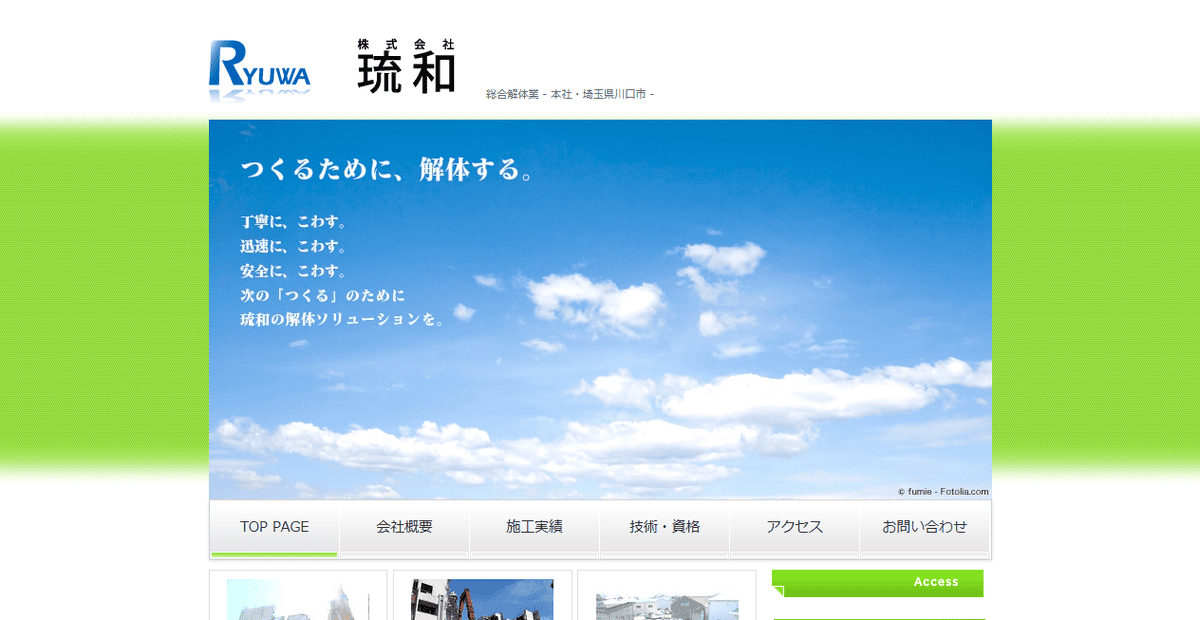Switch to the 会社概要 tab

[x=404, y=527]
